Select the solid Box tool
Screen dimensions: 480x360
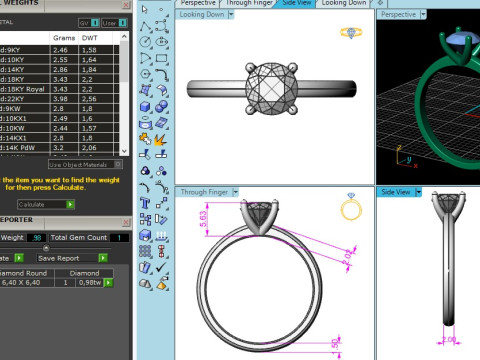point(145,107)
